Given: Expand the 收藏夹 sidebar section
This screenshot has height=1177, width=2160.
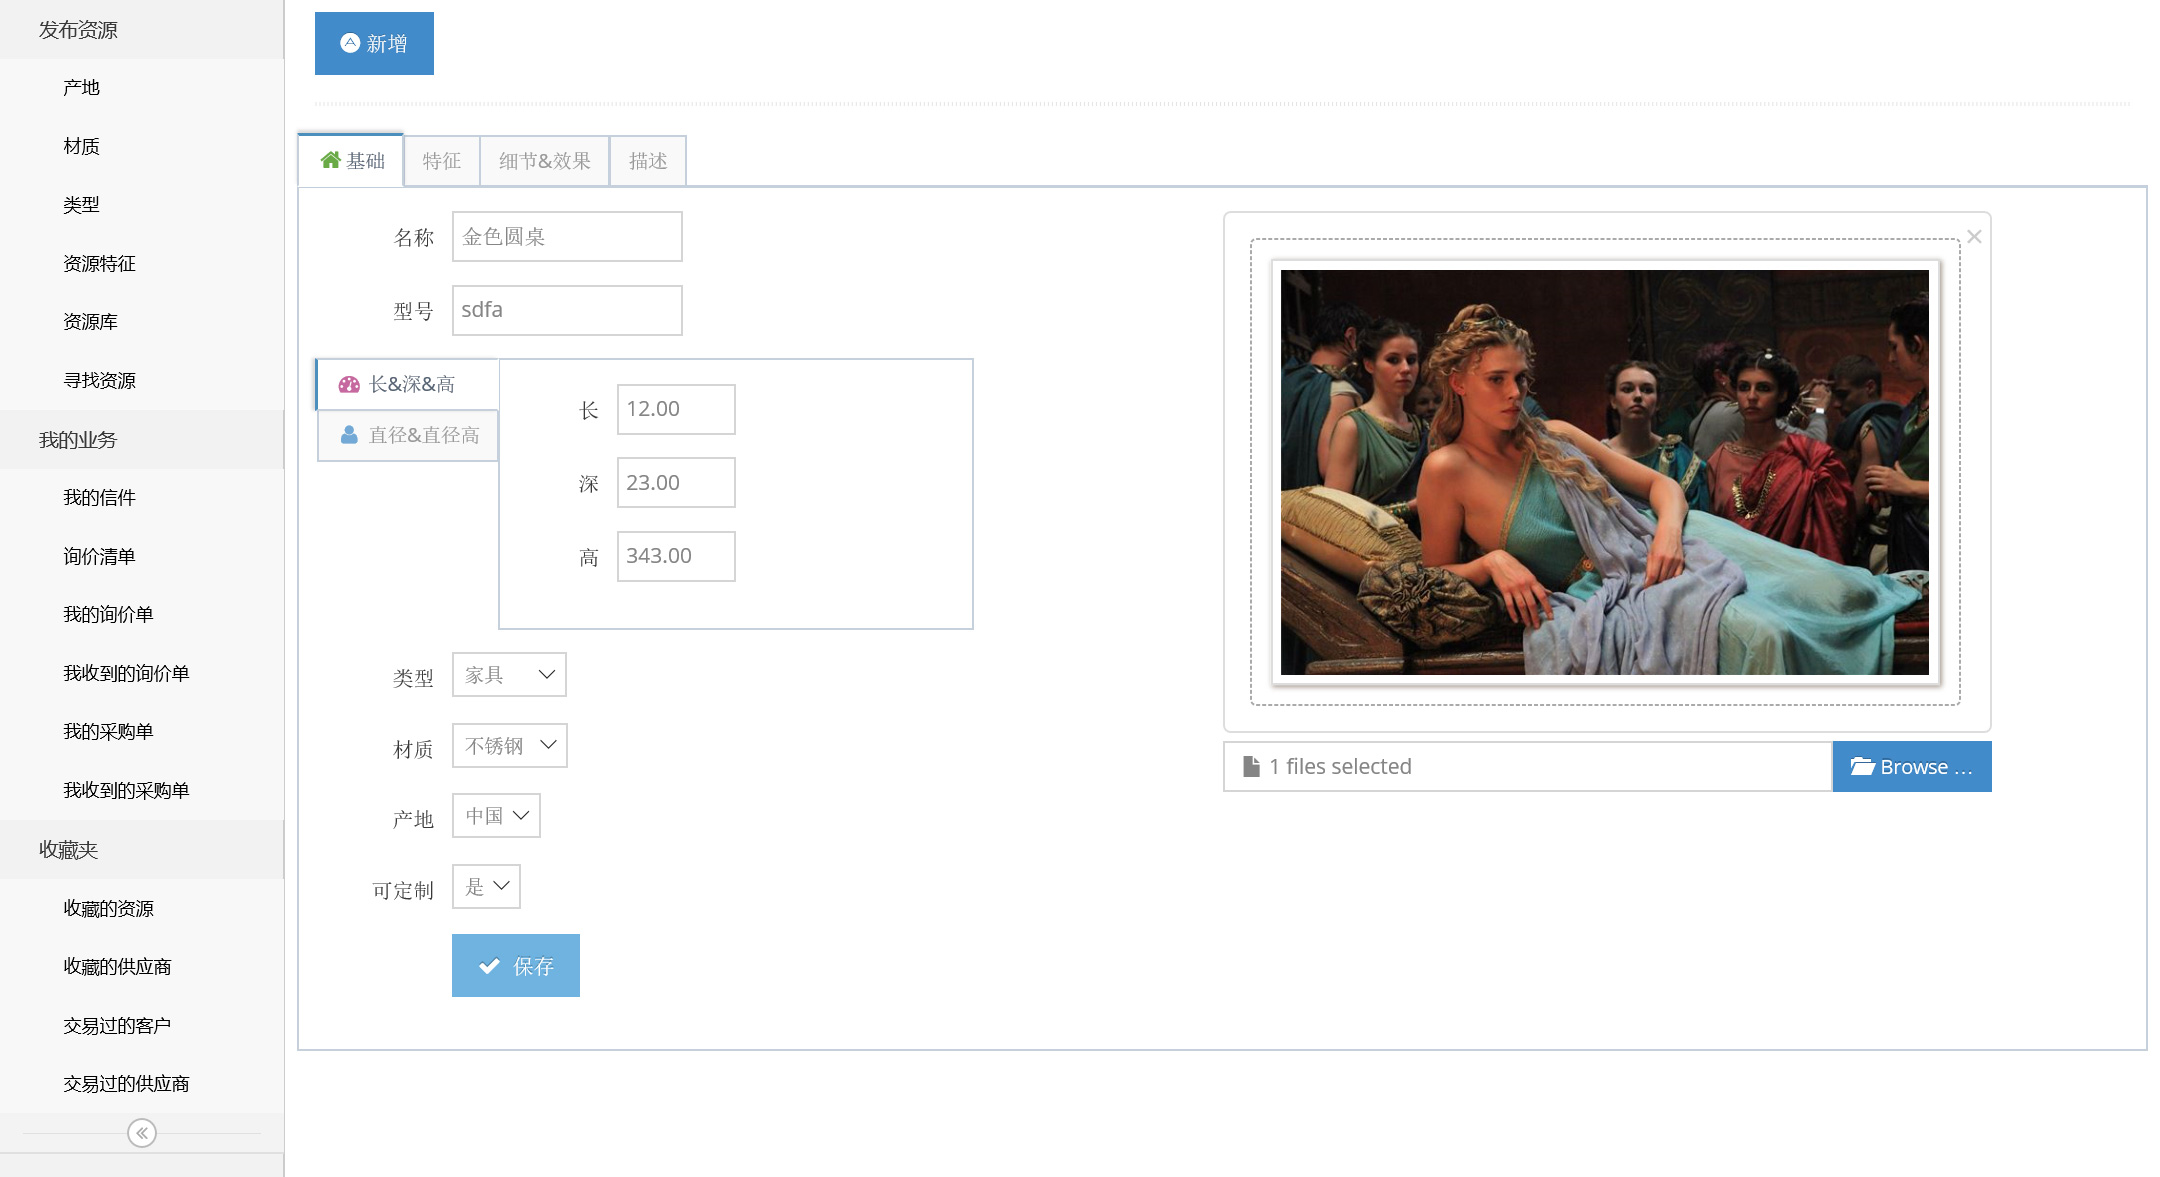Looking at the screenshot, I should pos(142,849).
